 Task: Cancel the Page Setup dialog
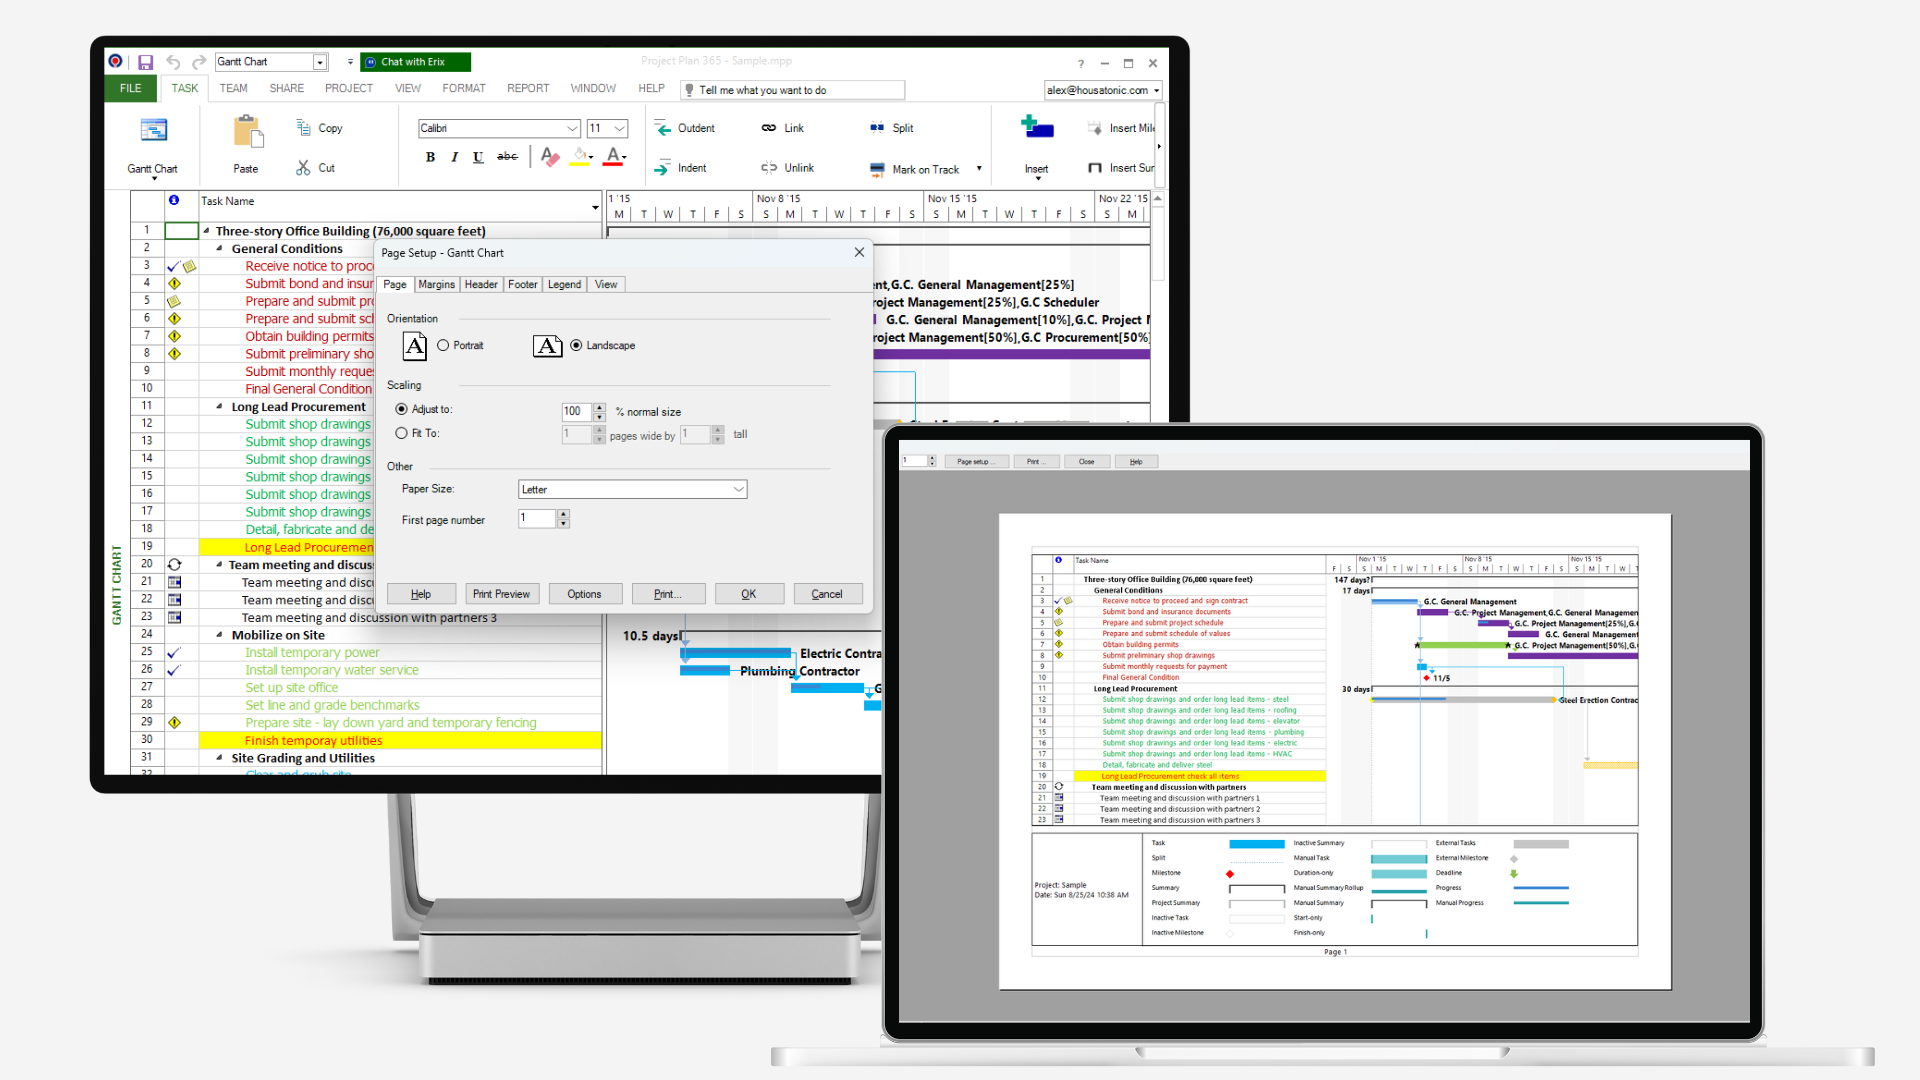[827, 594]
